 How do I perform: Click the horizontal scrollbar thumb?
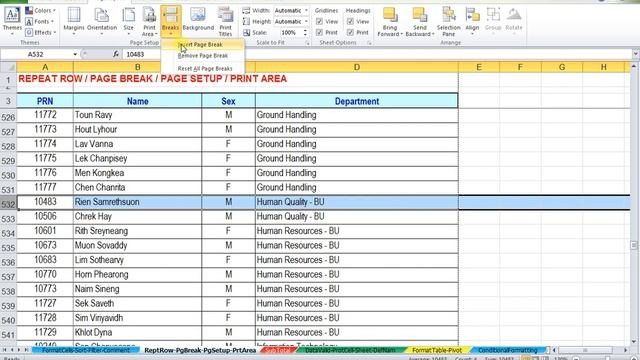[585, 350]
